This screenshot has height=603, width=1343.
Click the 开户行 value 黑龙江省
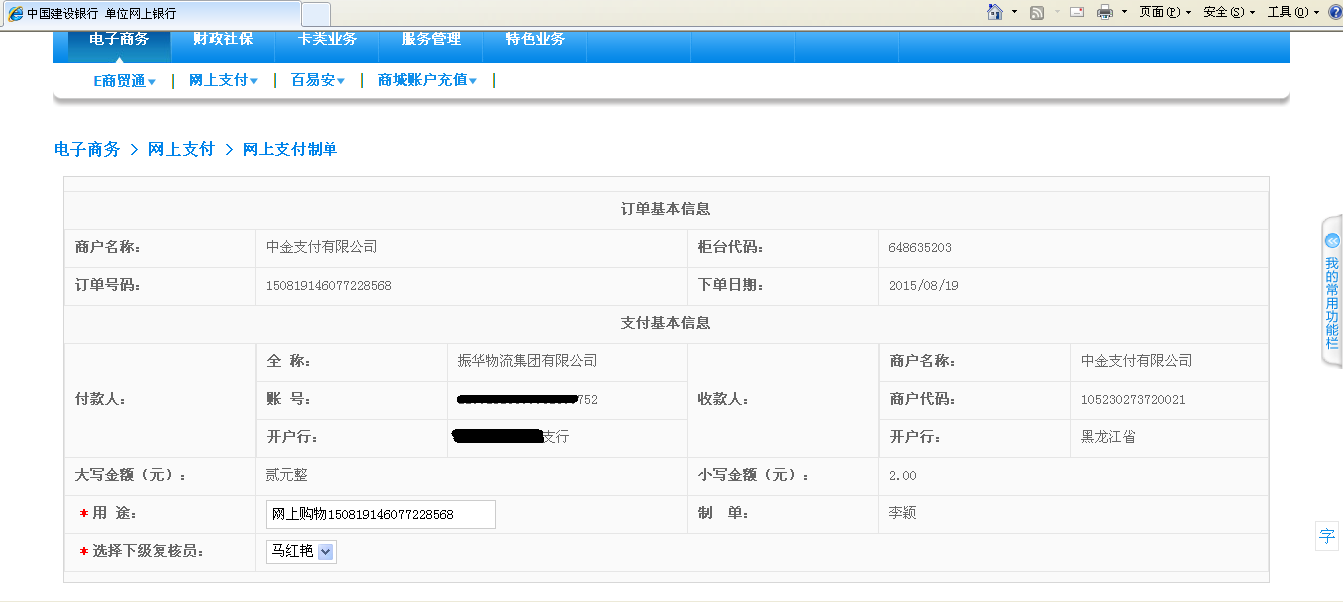pos(1108,437)
